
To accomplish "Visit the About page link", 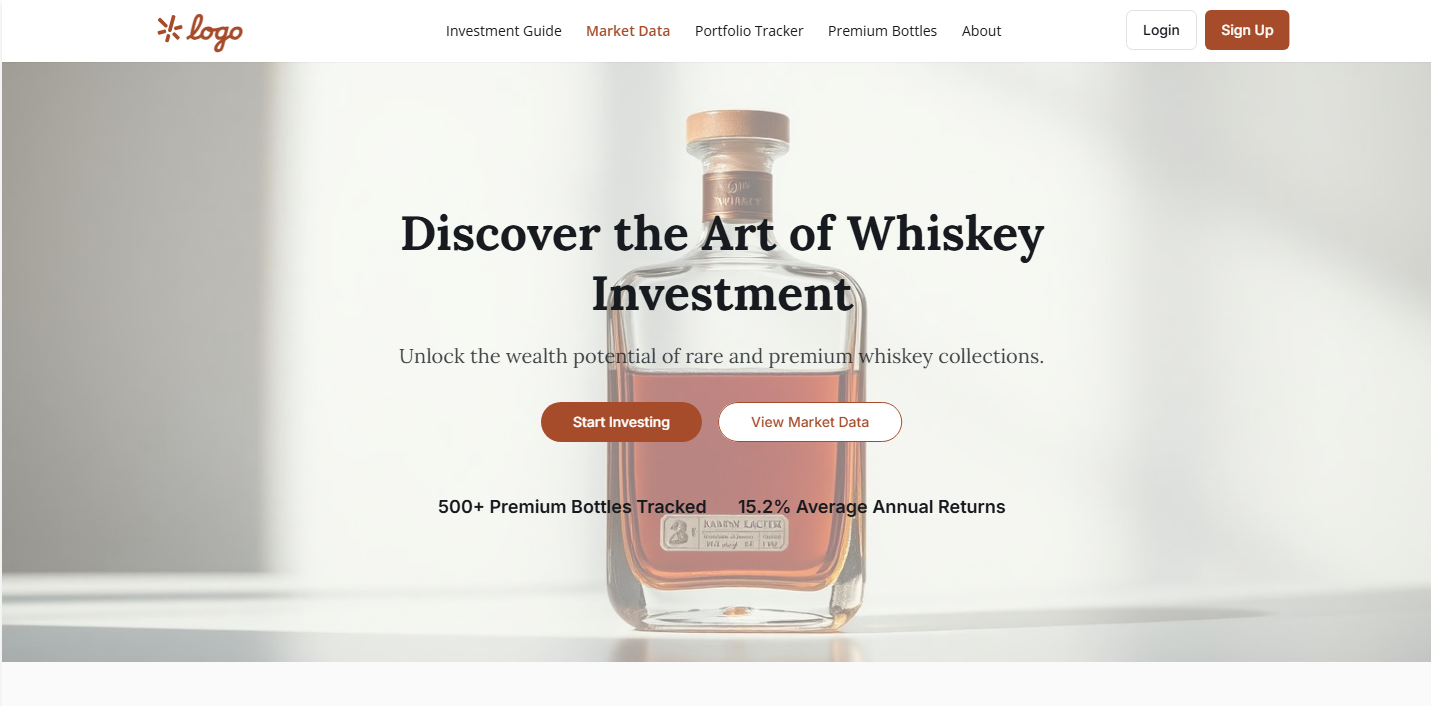I will pos(981,31).
